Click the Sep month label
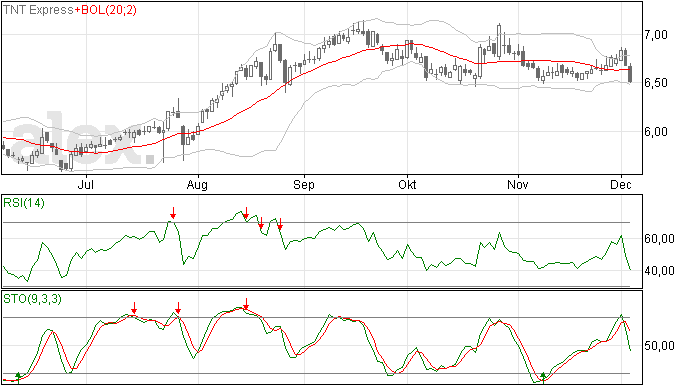Screen dimensions: 690x387 [304, 185]
